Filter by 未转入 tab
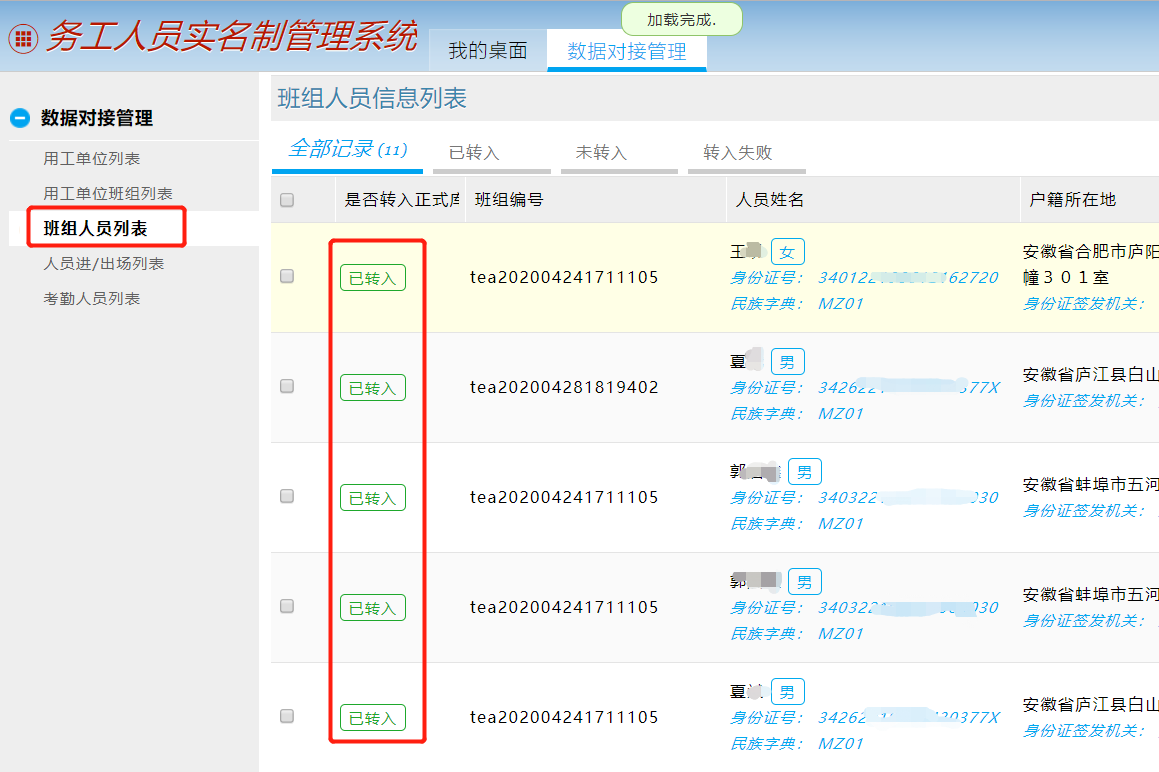Screen dimensions: 1159x772 pyautogui.click(x=601, y=153)
